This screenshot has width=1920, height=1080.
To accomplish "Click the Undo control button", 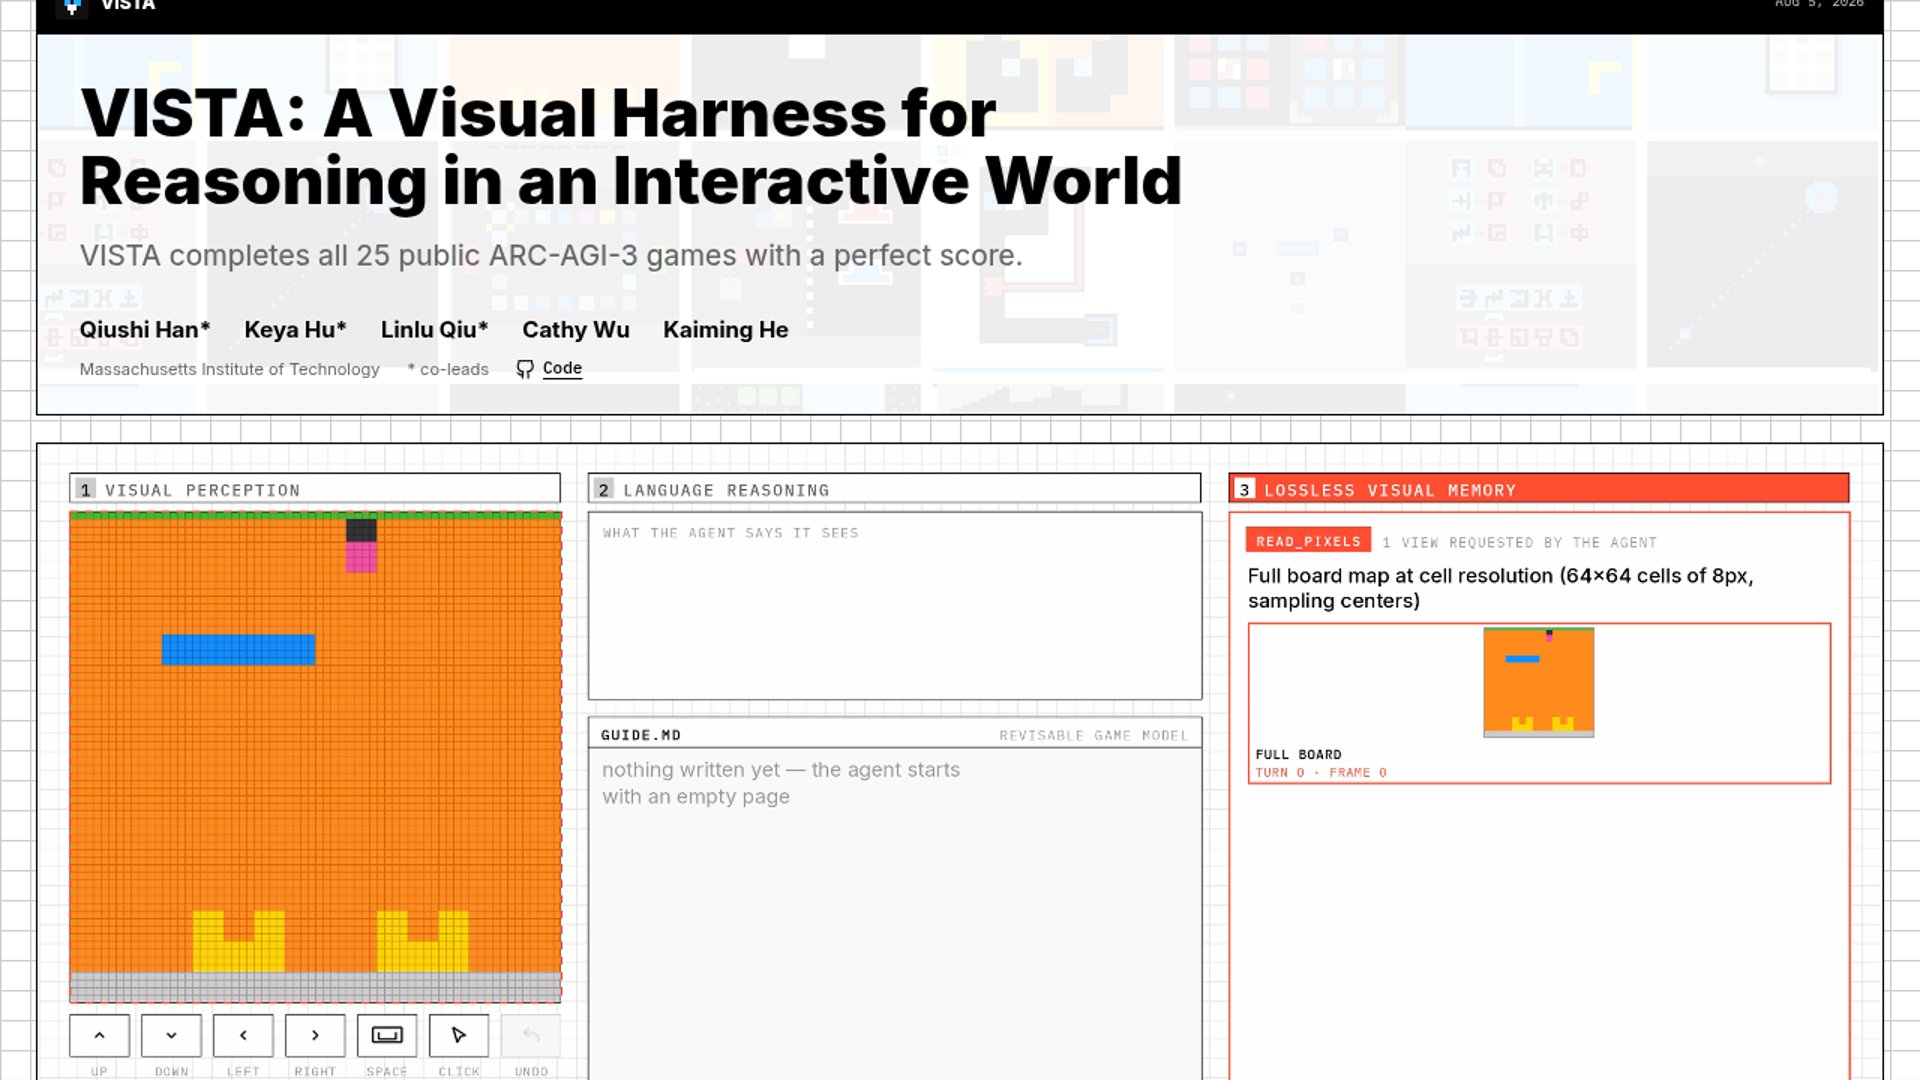I will click(x=531, y=1035).
